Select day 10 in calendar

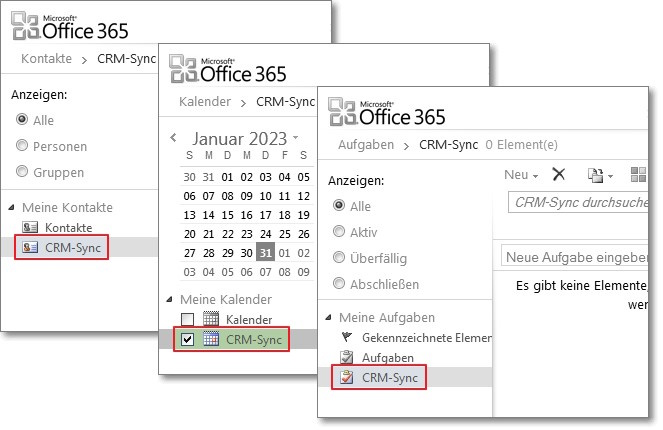[x=266, y=196]
